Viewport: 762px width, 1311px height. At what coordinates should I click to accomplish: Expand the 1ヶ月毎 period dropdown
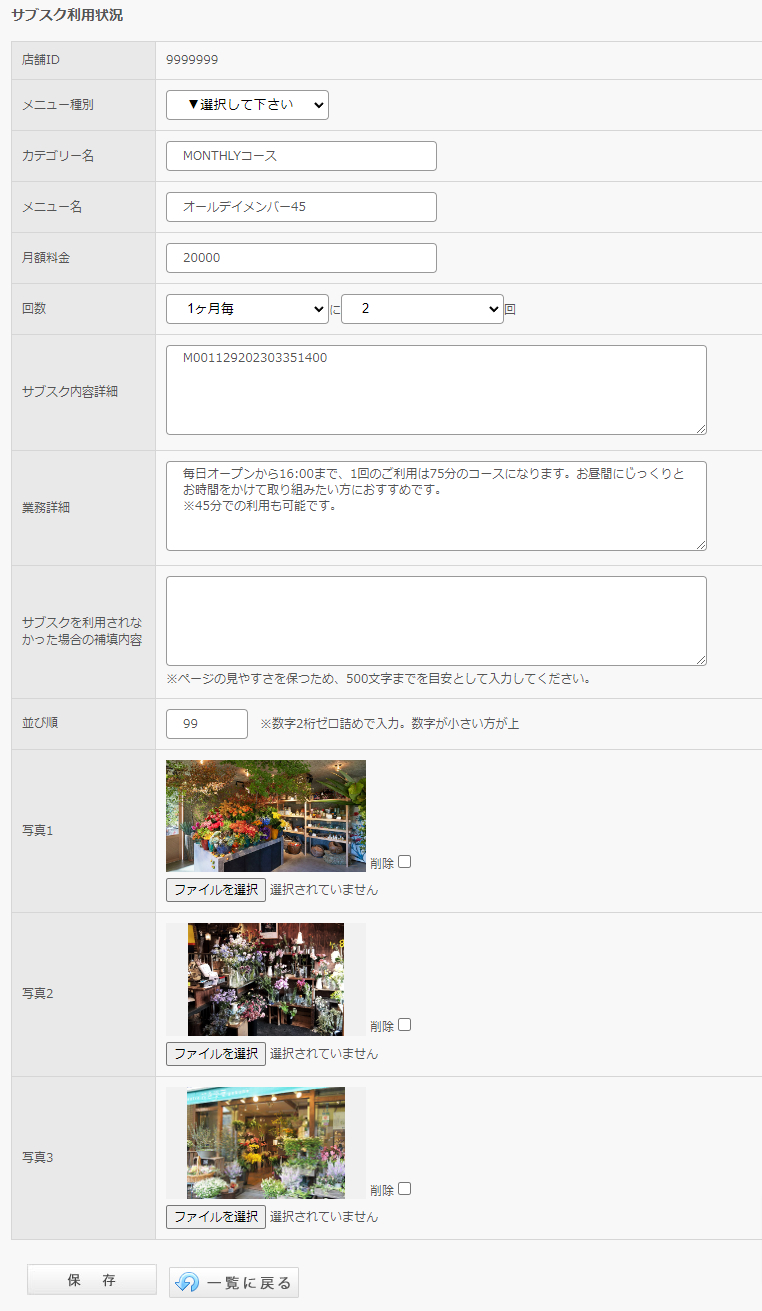point(247,309)
